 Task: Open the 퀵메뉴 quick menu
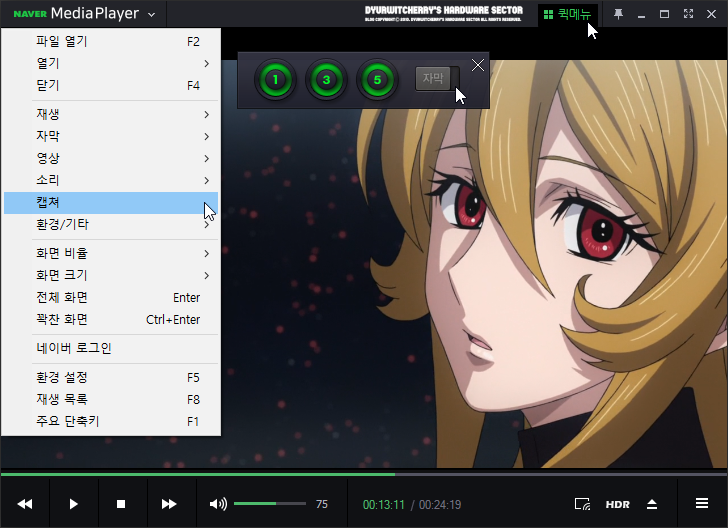coord(568,14)
